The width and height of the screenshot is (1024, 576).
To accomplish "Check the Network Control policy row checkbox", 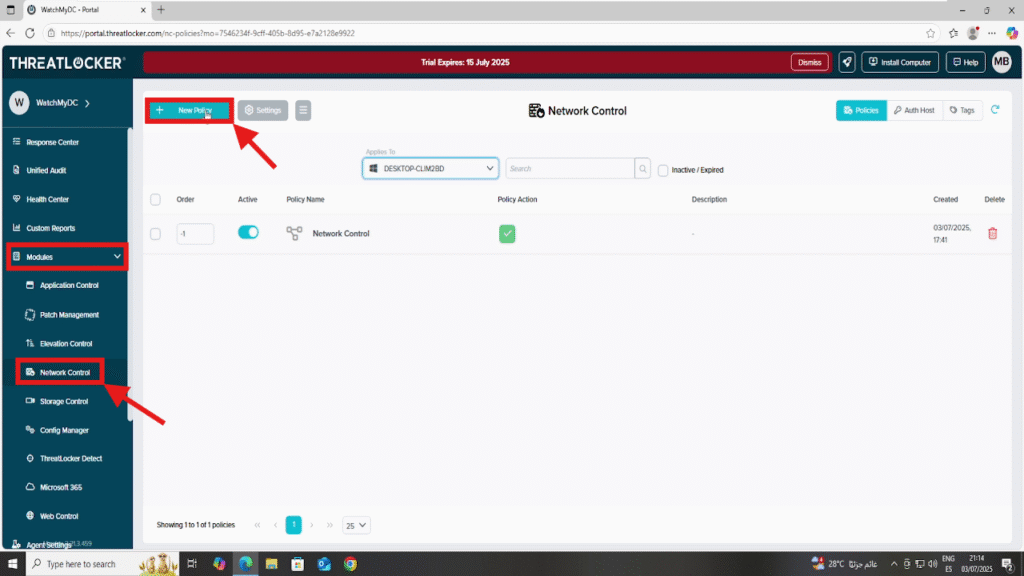I will (x=155, y=233).
